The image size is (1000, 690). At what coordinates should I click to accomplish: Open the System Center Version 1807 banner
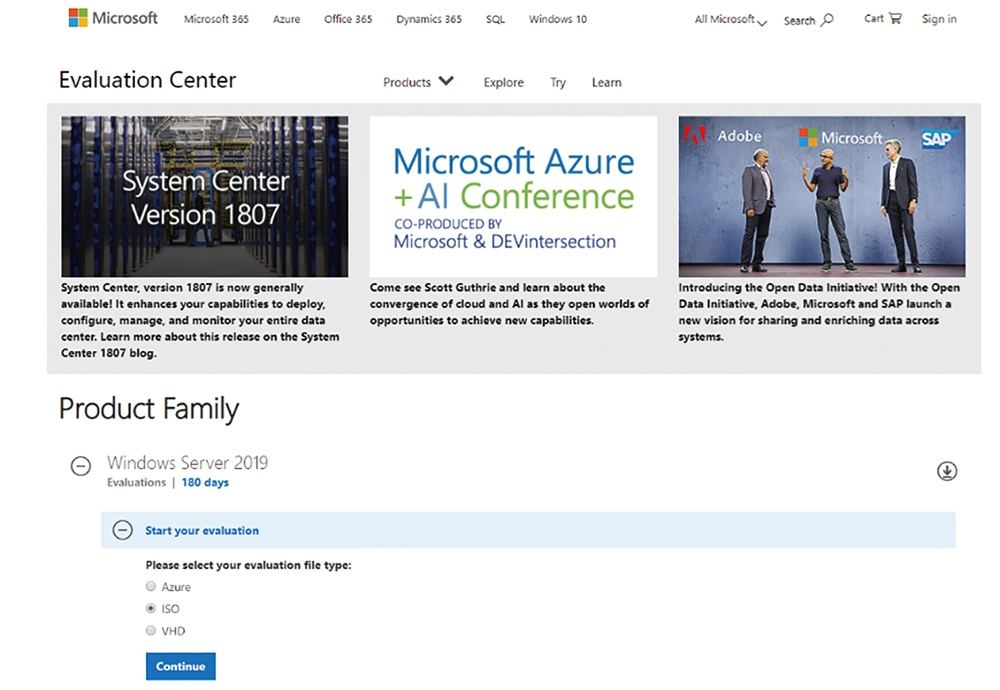pos(205,196)
